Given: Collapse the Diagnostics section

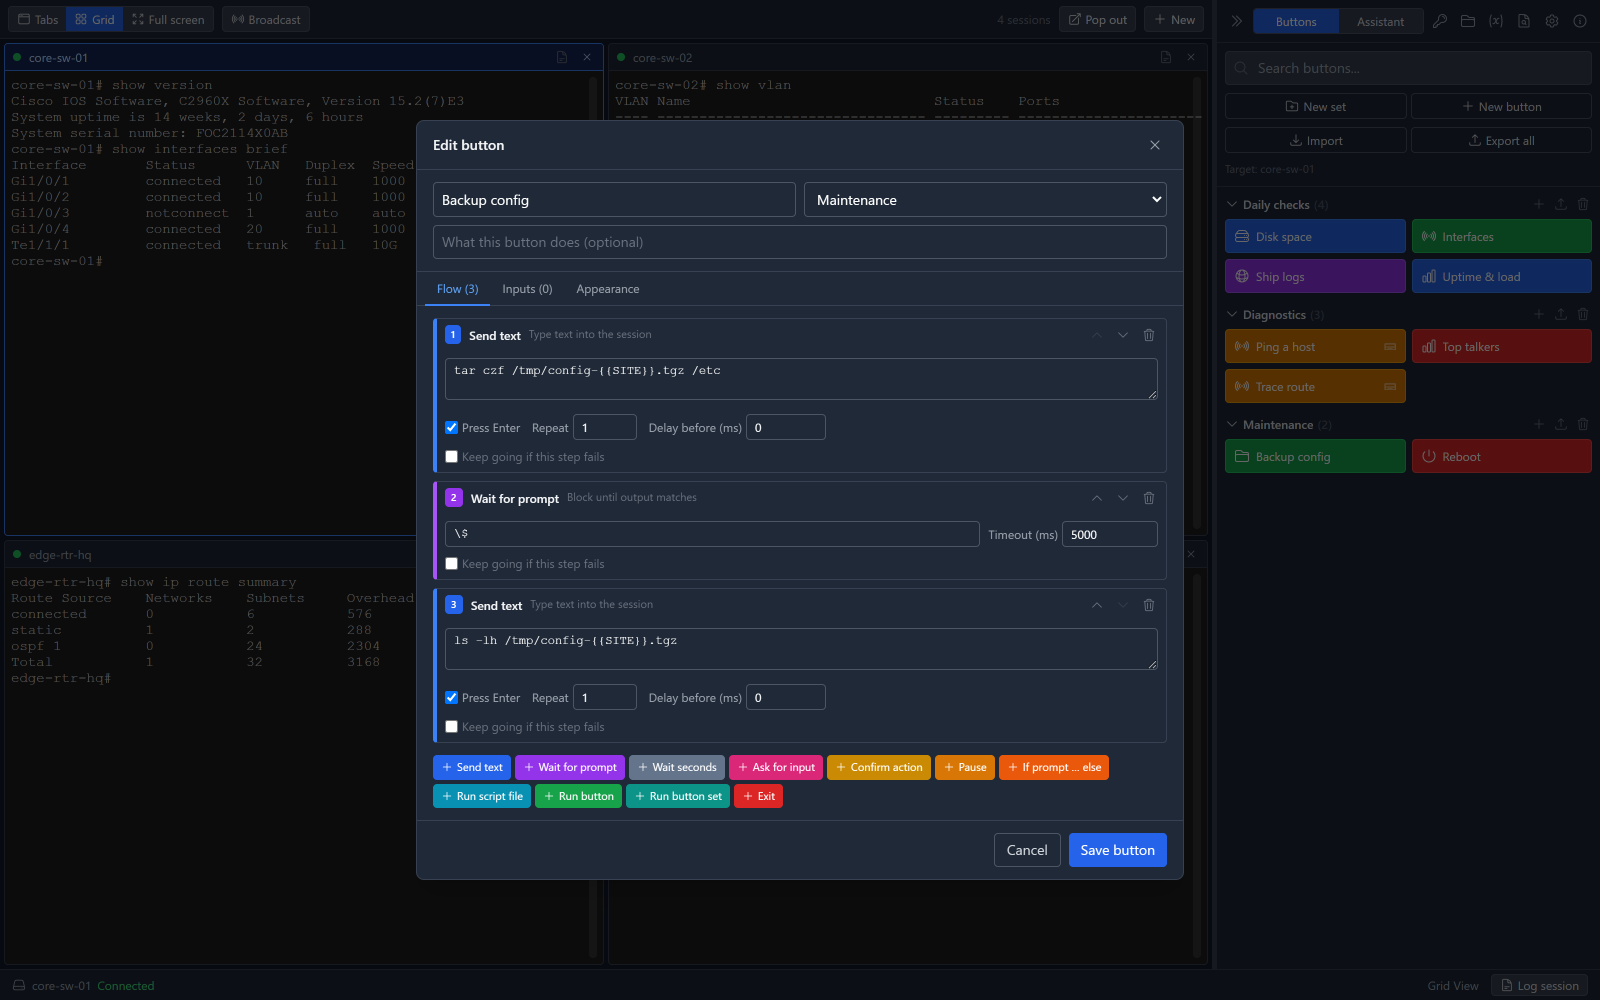Looking at the screenshot, I should pyautogui.click(x=1232, y=315).
